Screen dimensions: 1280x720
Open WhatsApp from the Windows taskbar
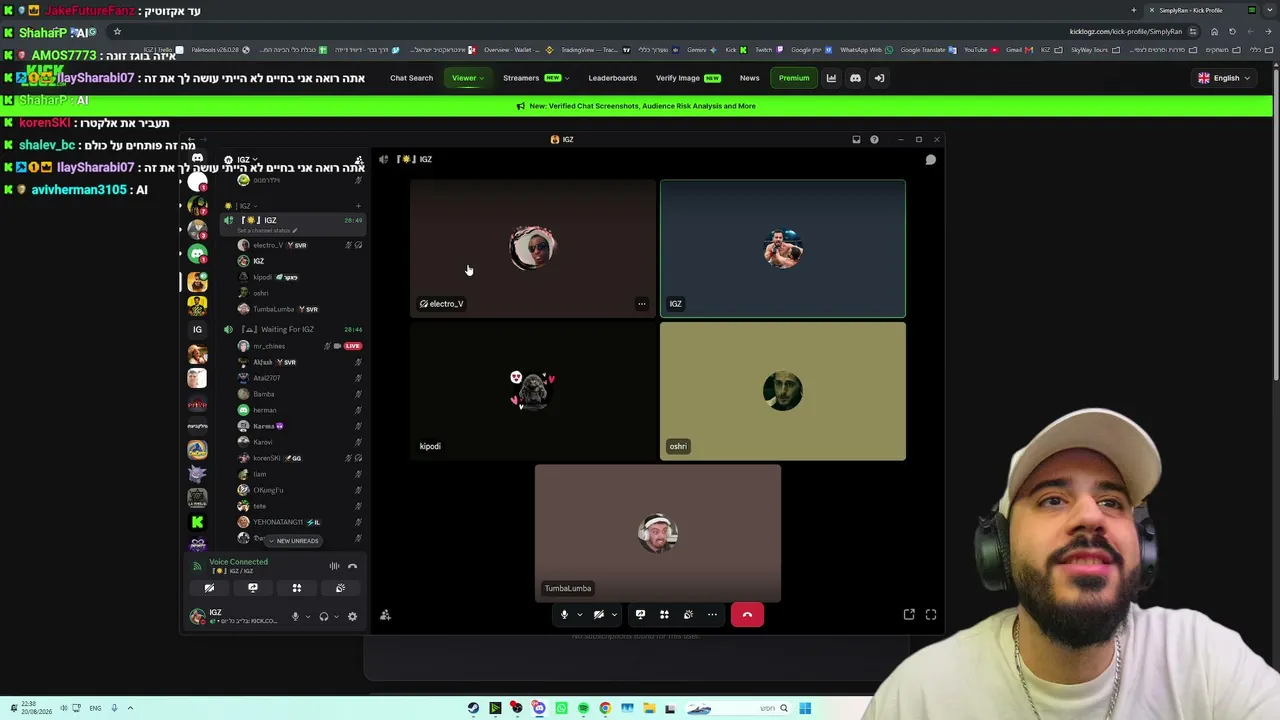(x=561, y=708)
